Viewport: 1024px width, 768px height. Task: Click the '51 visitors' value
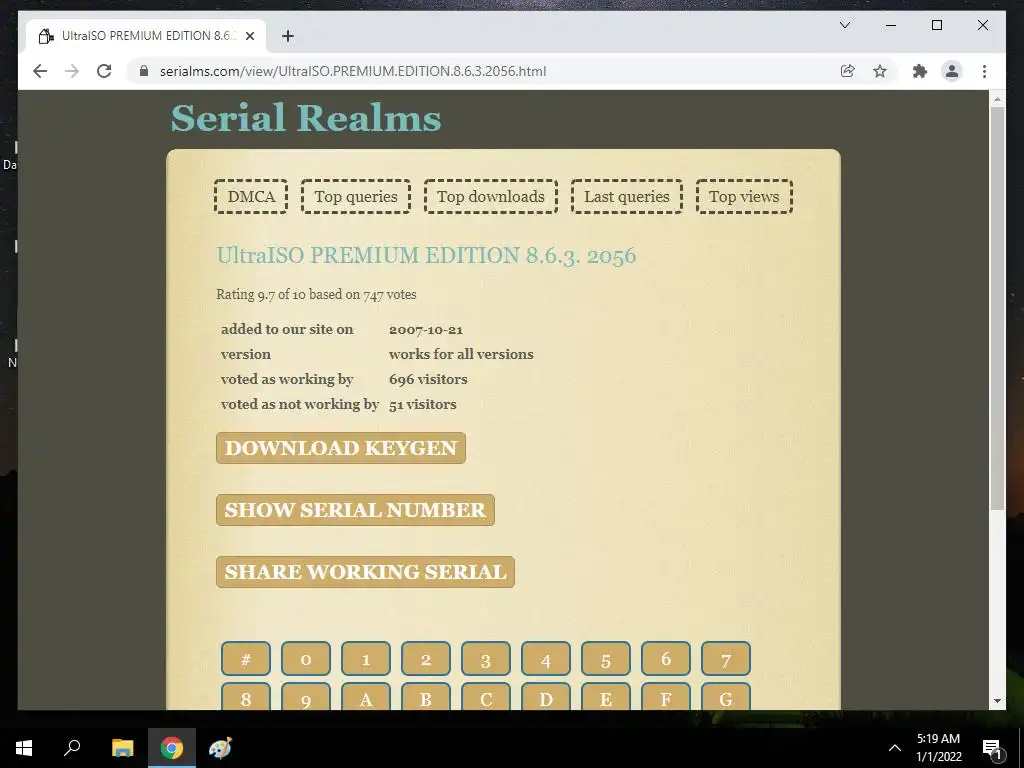pyautogui.click(x=423, y=404)
